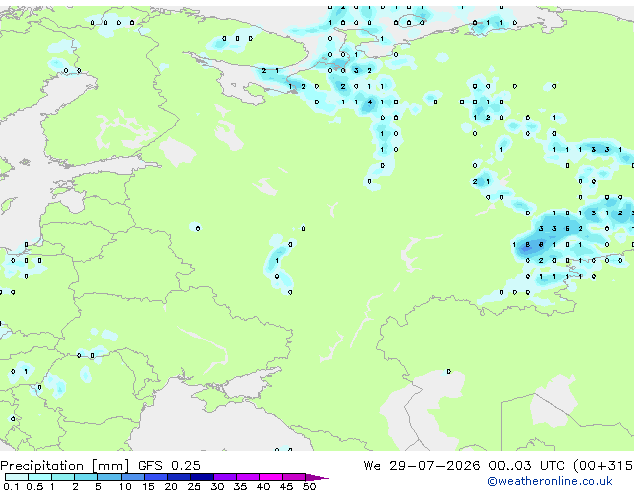
Task: Click the "8" value in dark blue cell
Action: click(x=528, y=245)
